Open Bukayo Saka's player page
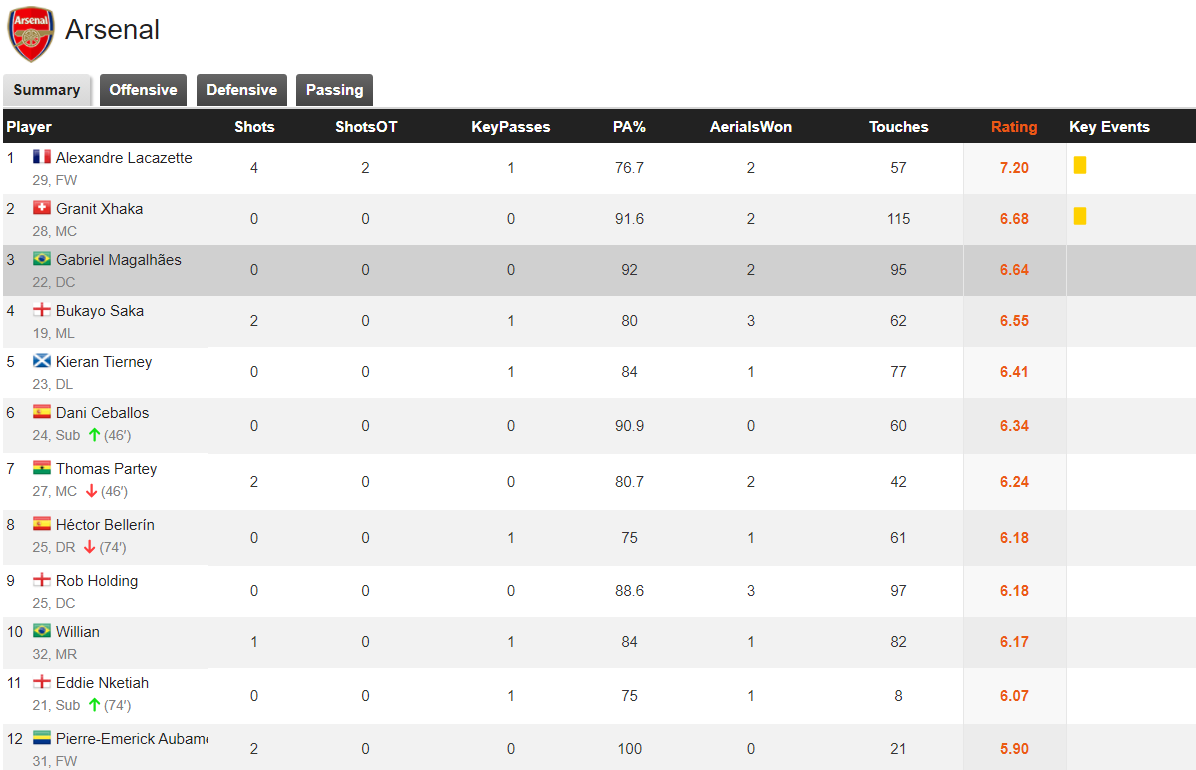1196x770 pixels. [x=100, y=311]
